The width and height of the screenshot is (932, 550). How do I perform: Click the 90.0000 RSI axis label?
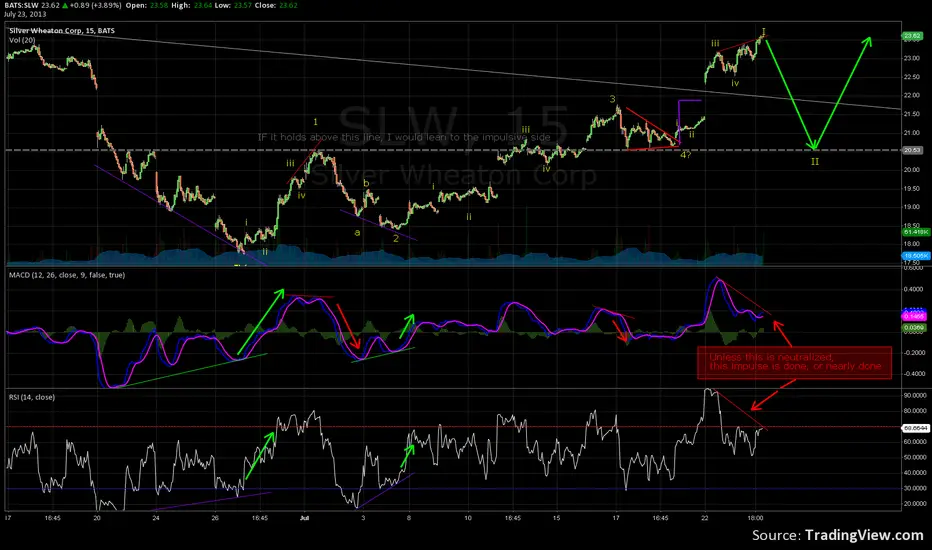pyautogui.click(x=915, y=395)
